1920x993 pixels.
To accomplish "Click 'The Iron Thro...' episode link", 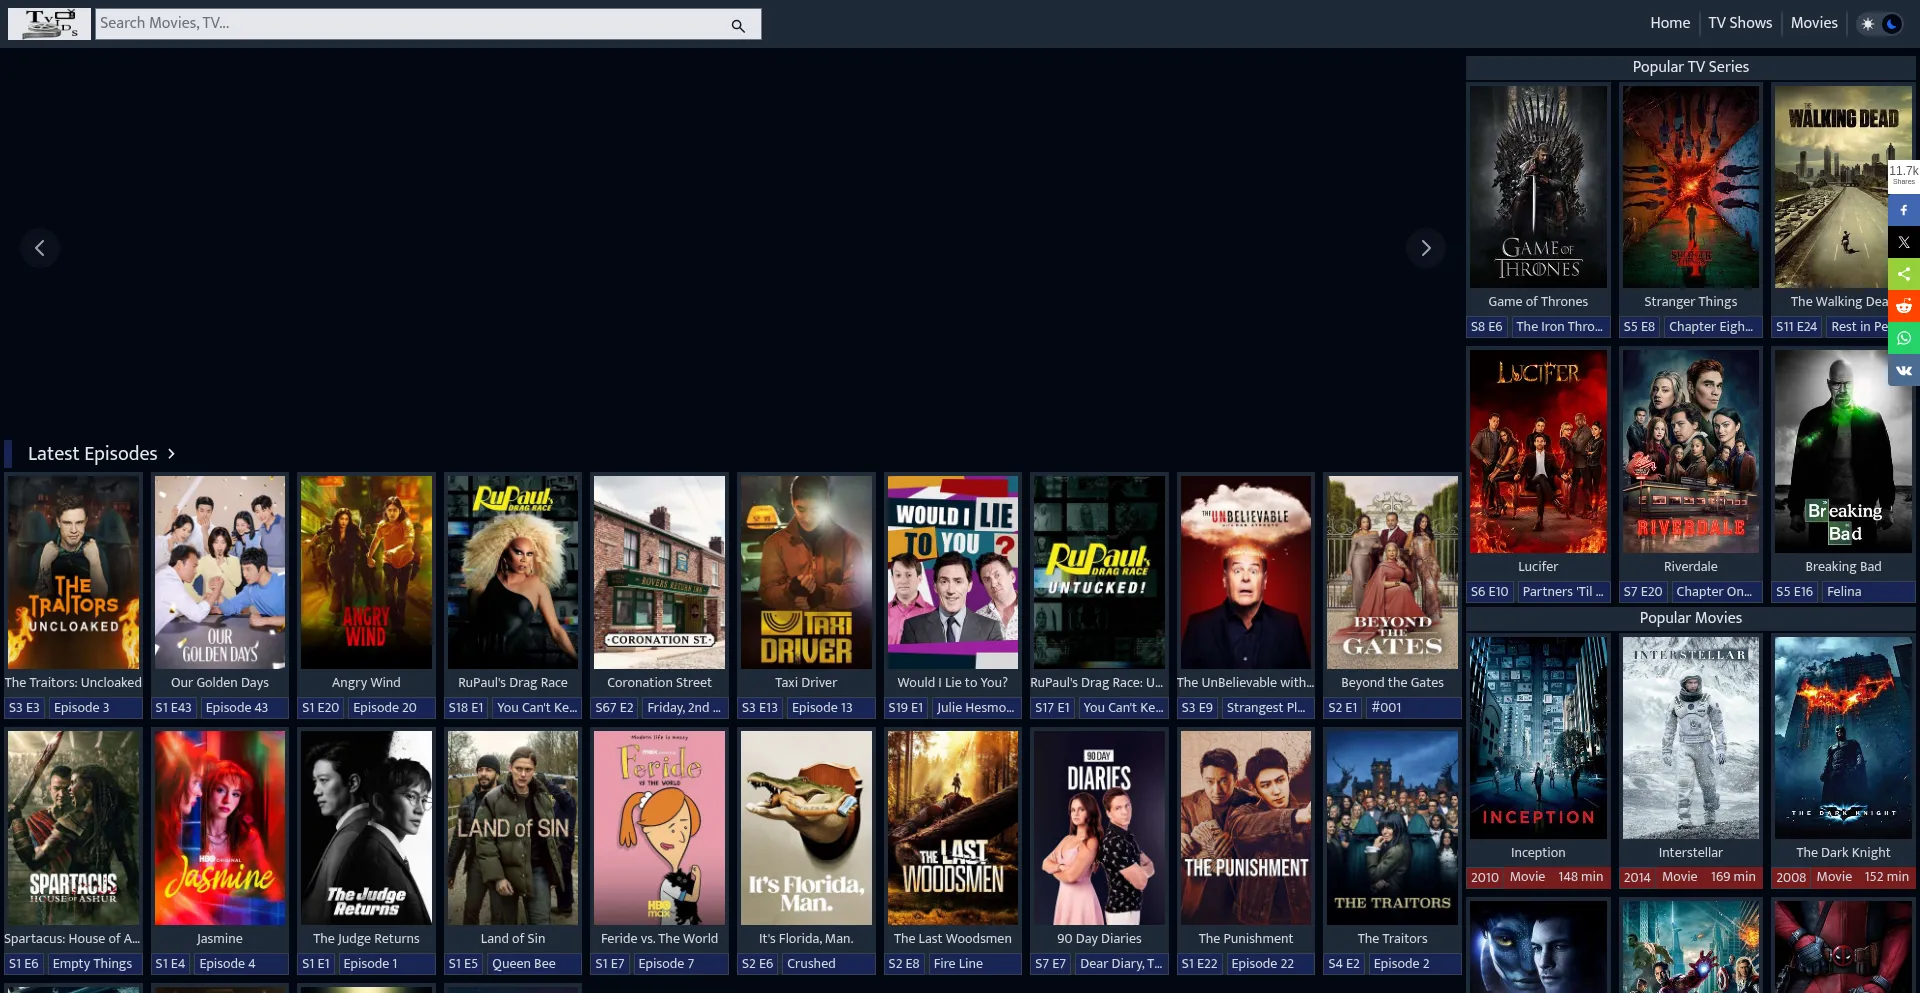I will point(1559,327).
